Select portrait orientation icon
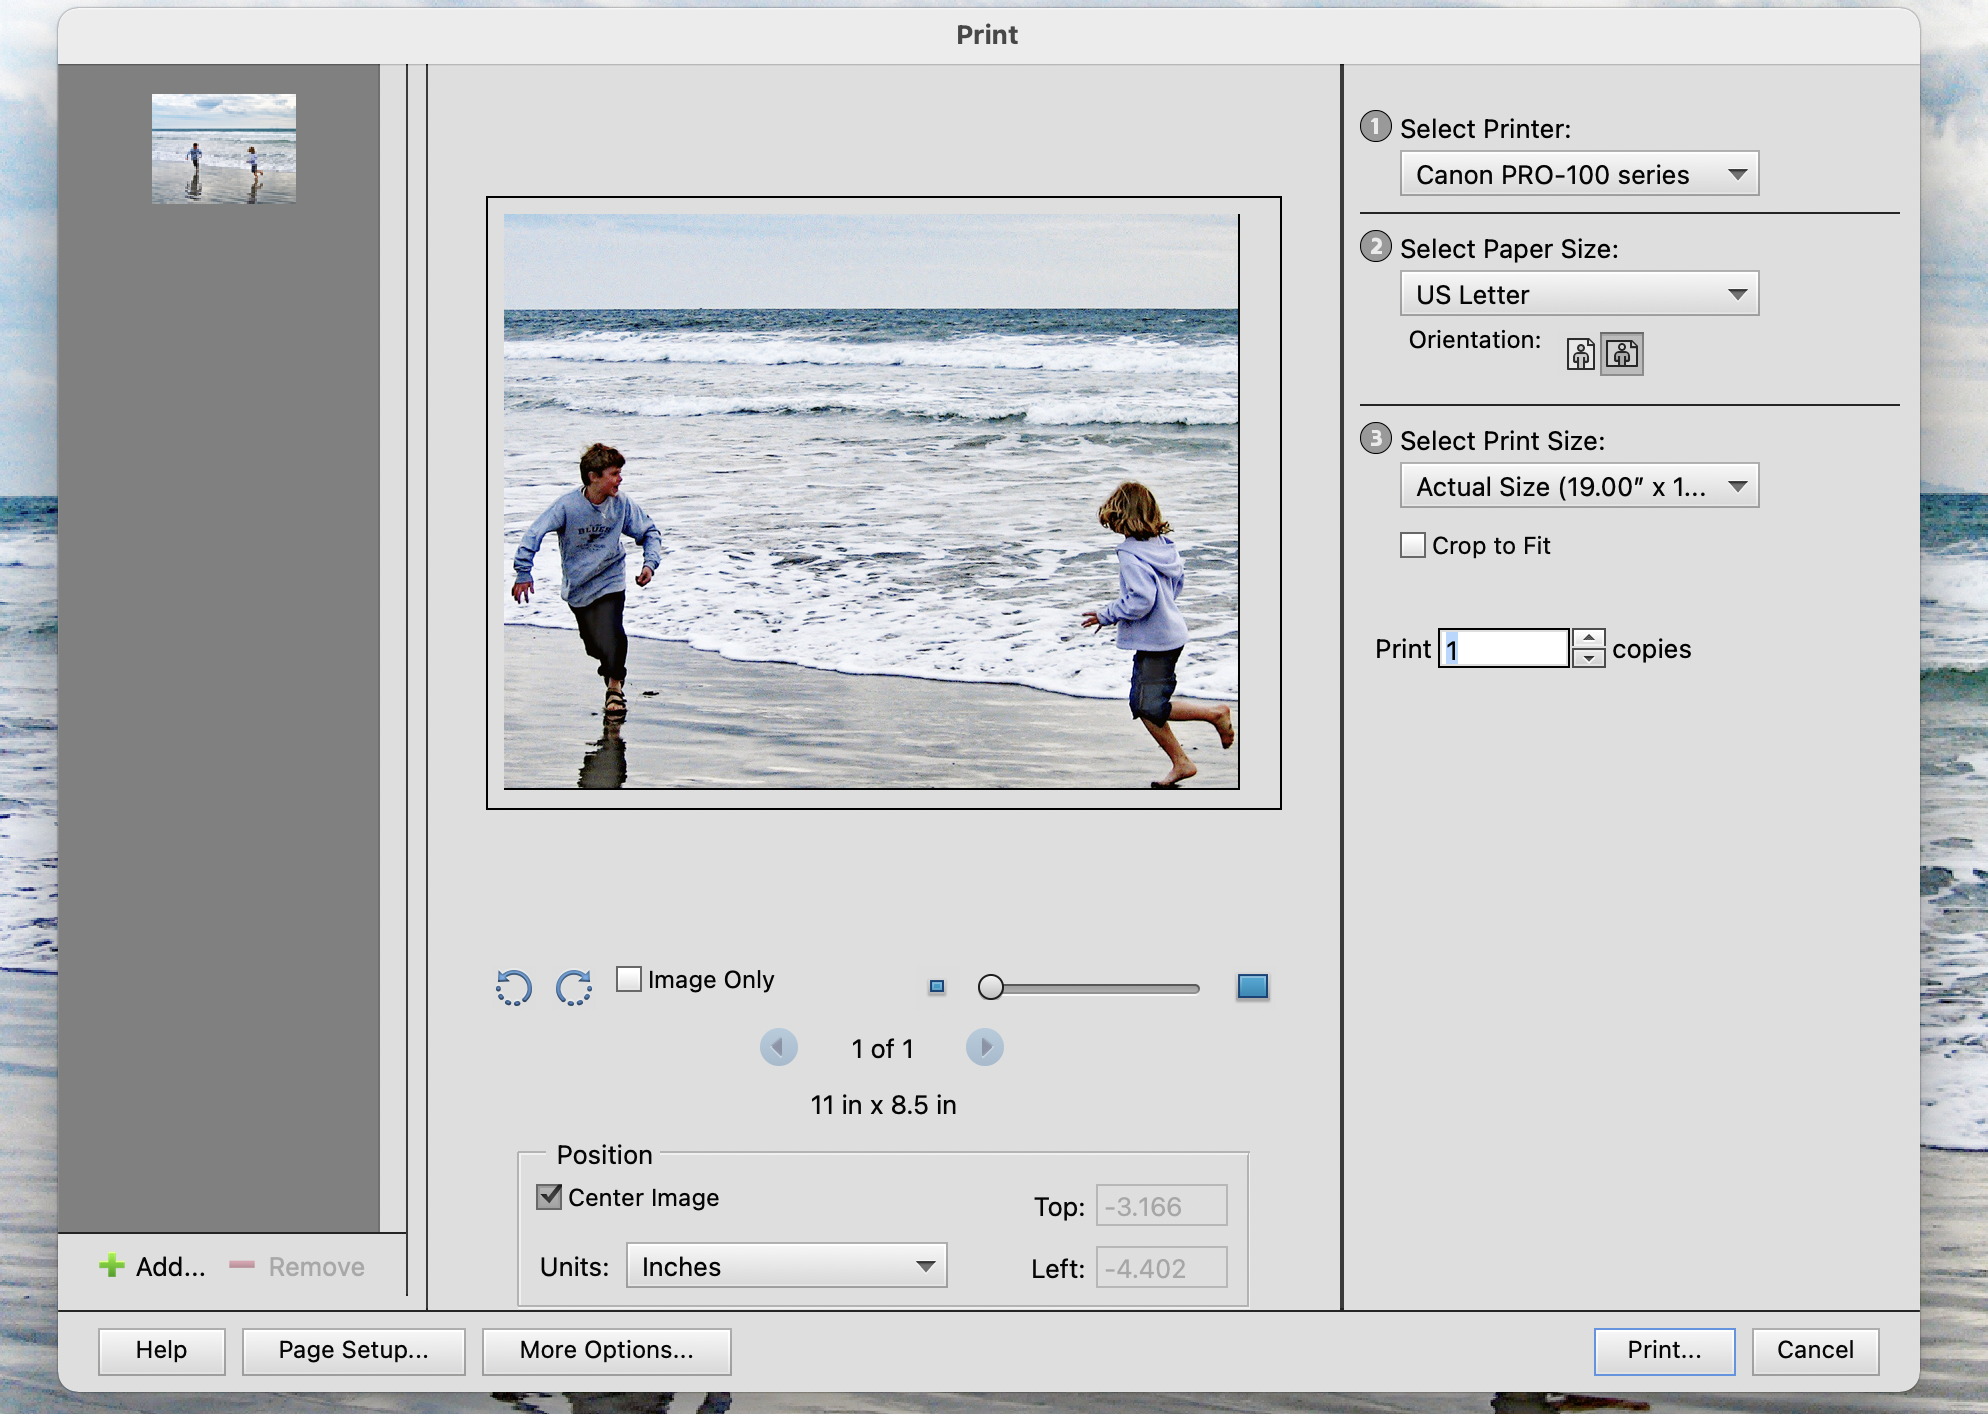Image resolution: width=1988 pixels, height=1414 pixels. [1581, 354]
